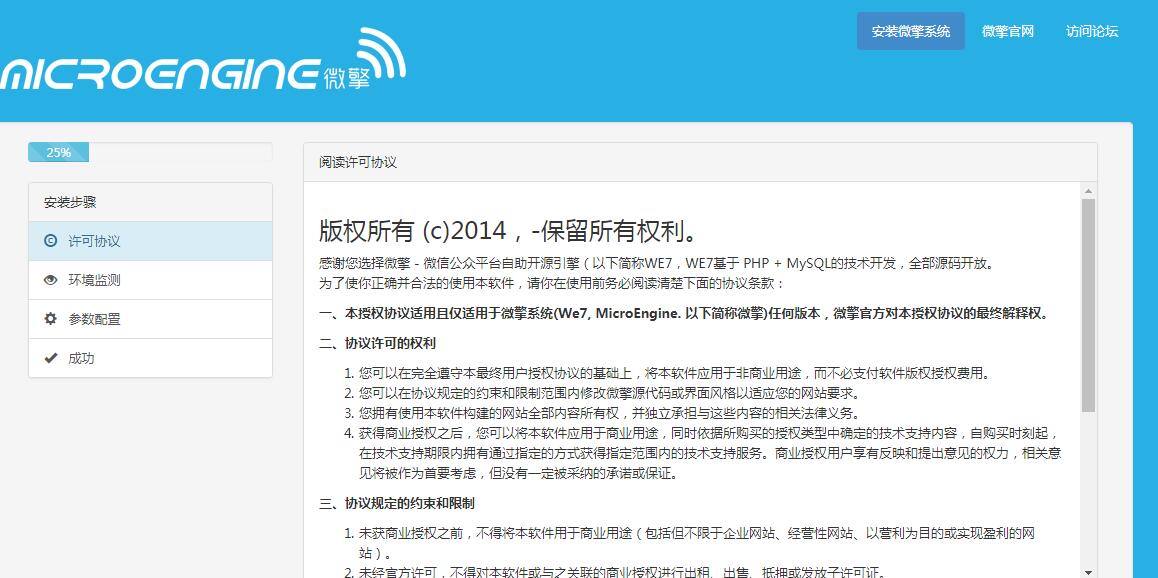Visit the 访问论坛 forum link
The image size is (1158, 578).
(1092, 30)
